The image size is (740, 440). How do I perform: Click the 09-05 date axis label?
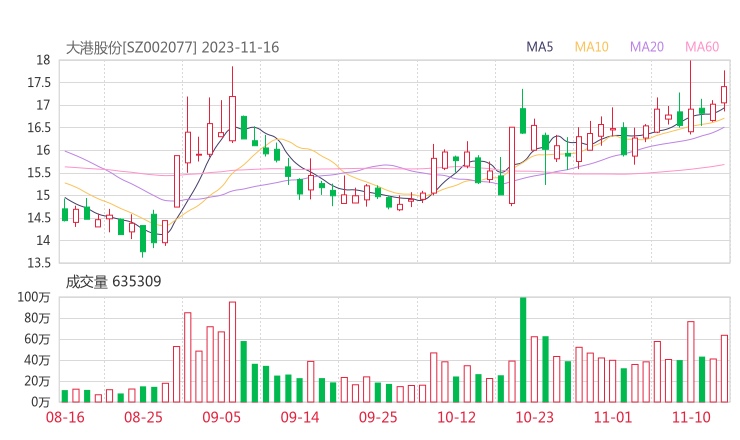click(221, 417)
